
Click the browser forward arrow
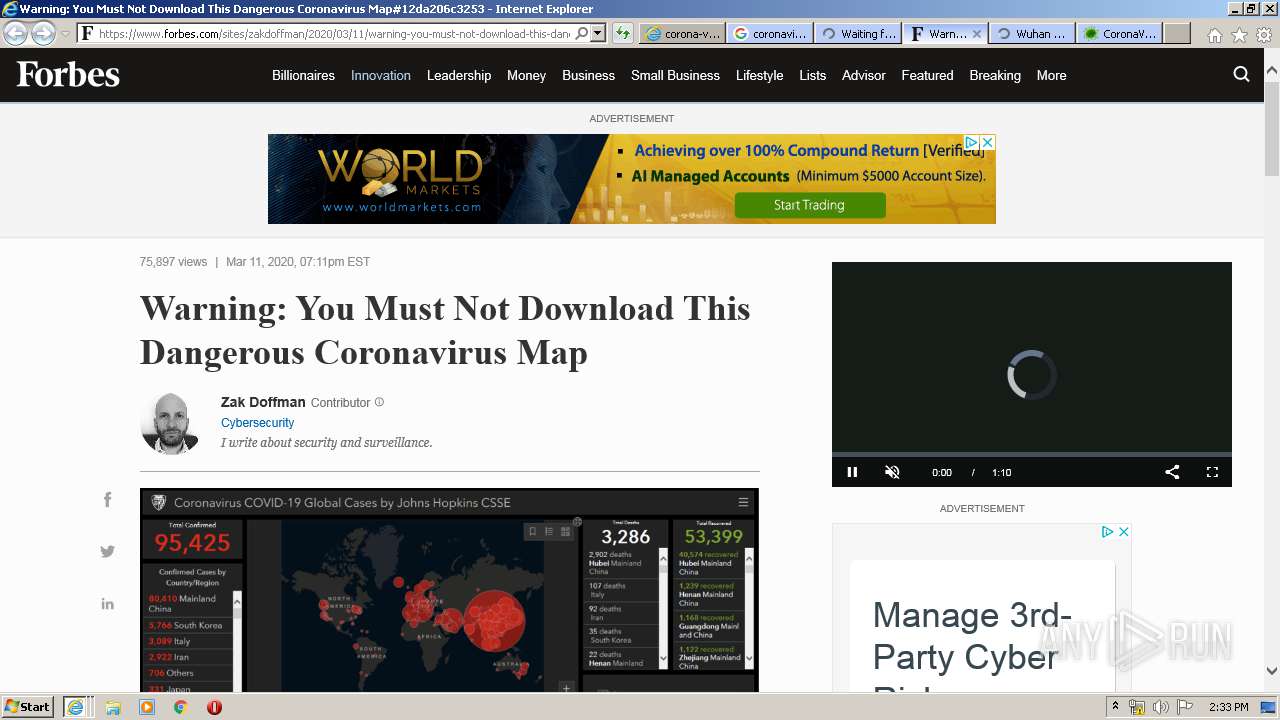click(43, 33)
